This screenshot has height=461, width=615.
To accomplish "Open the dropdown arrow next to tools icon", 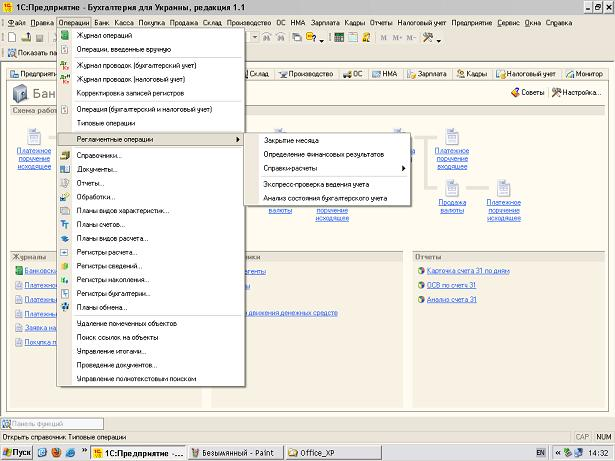I will 439,41.
